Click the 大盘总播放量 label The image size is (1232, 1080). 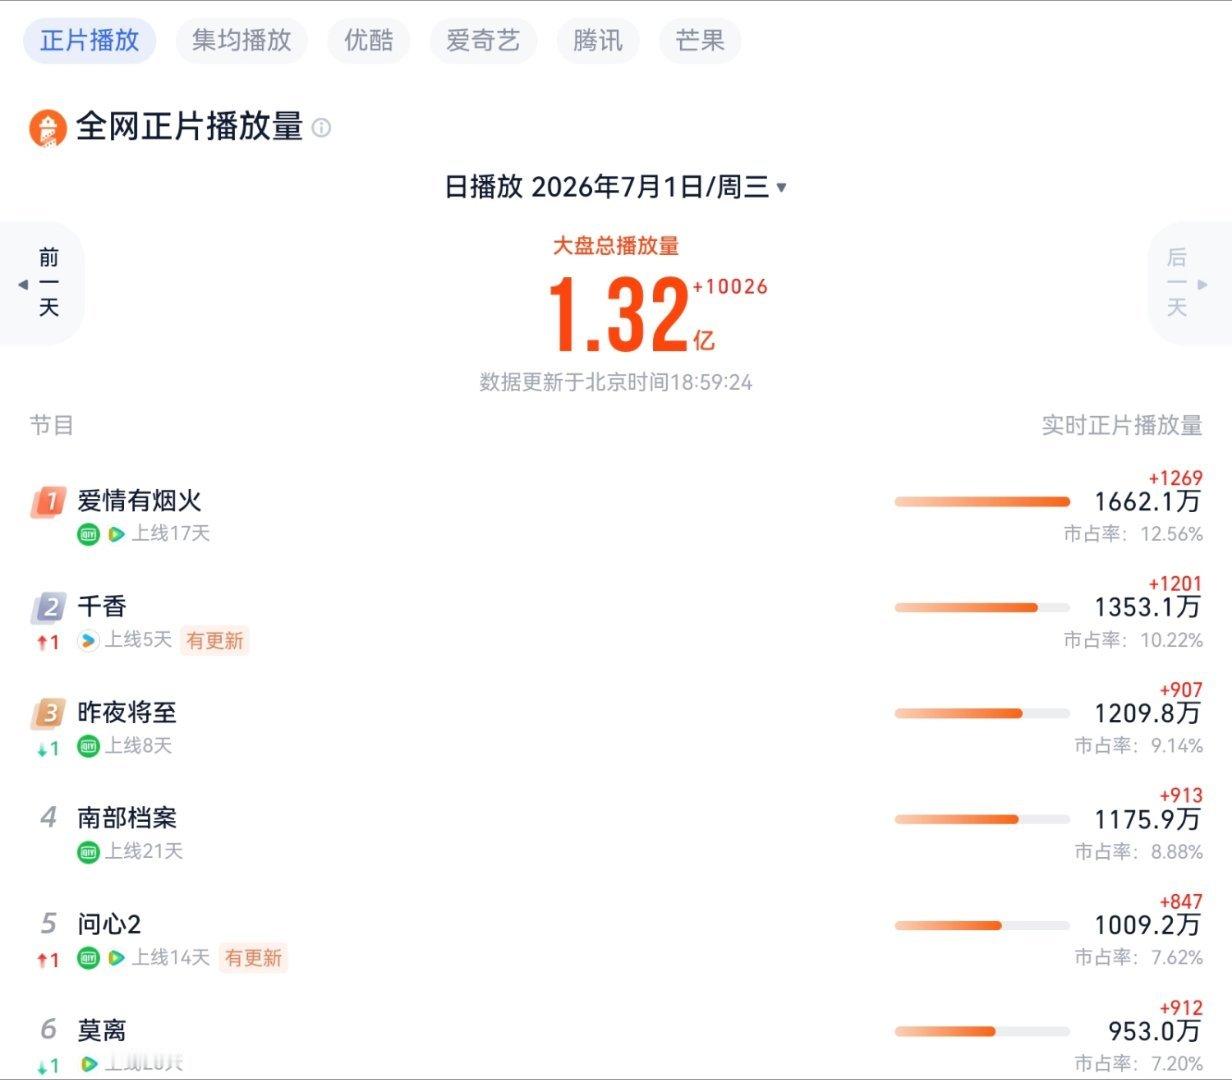click(616, 245)
